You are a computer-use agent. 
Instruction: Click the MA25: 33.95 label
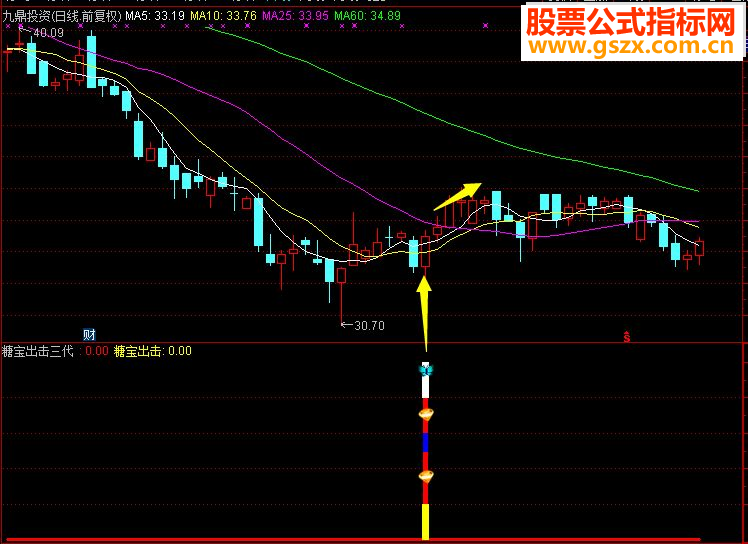coord(295,16)
